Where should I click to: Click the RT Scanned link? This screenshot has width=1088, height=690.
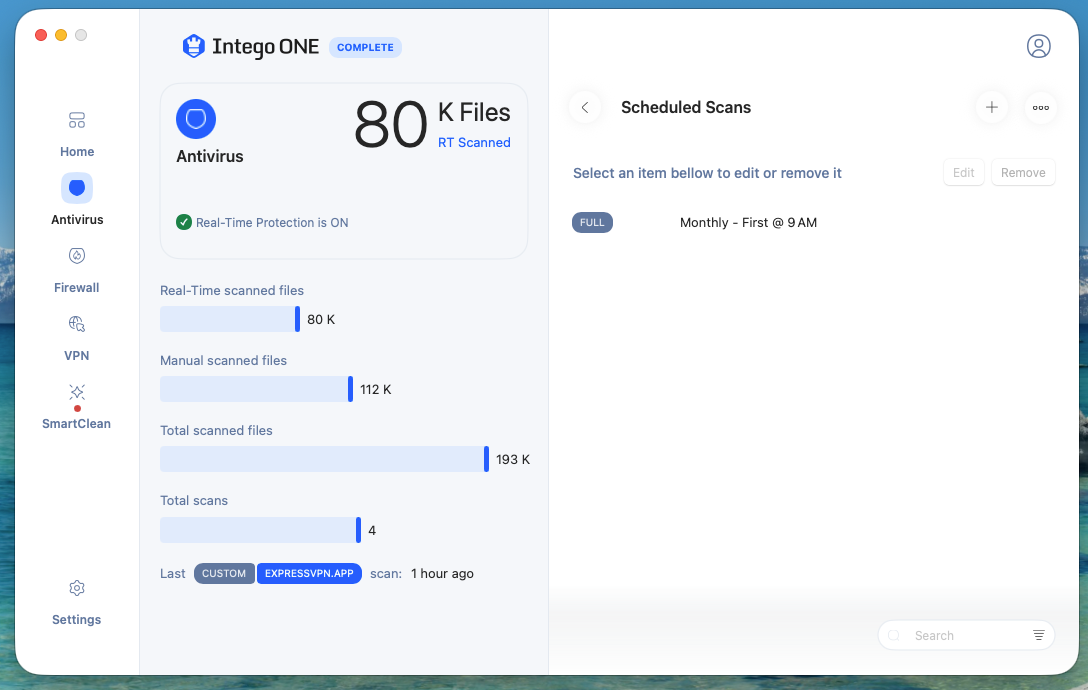474,142
